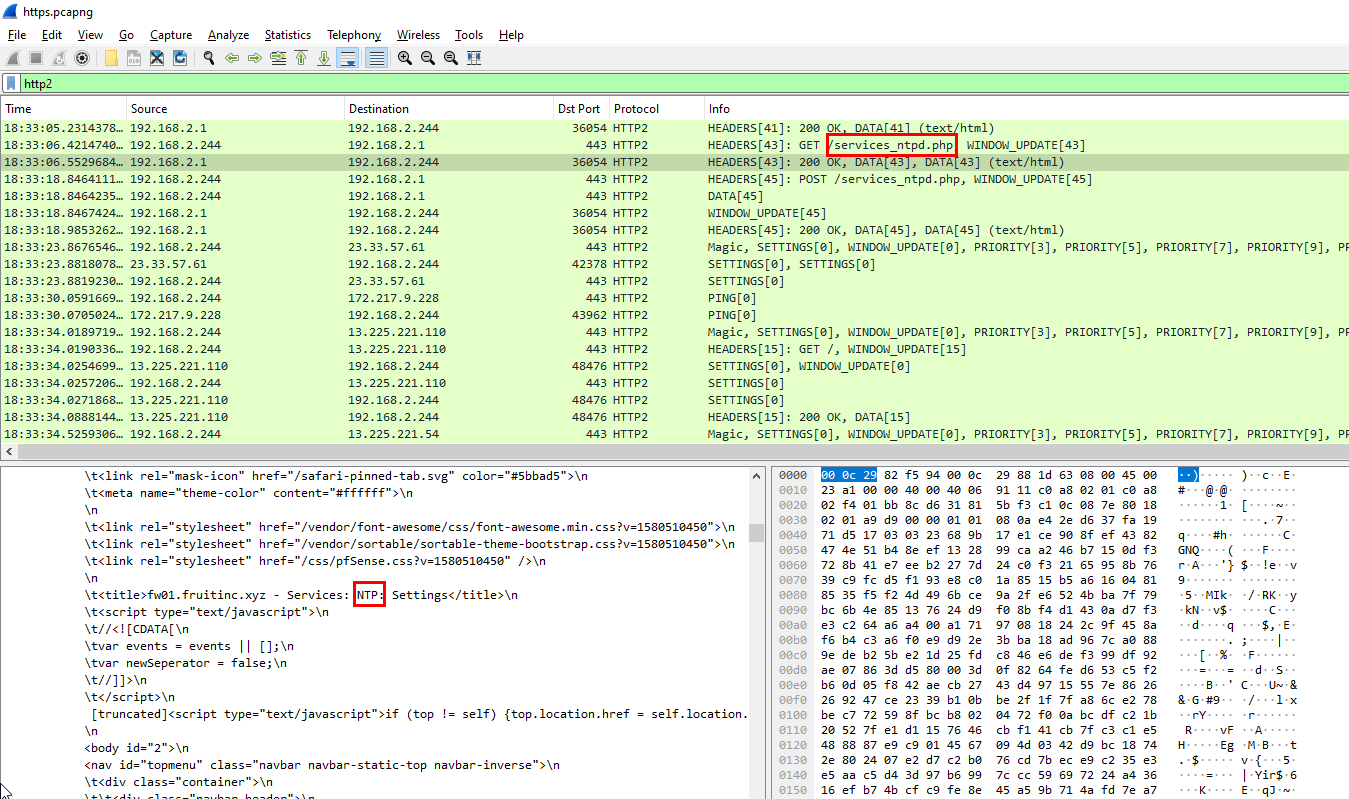Open the Statistics menu
Viewport: 1349px width, 799px height.
pos(287,35)
